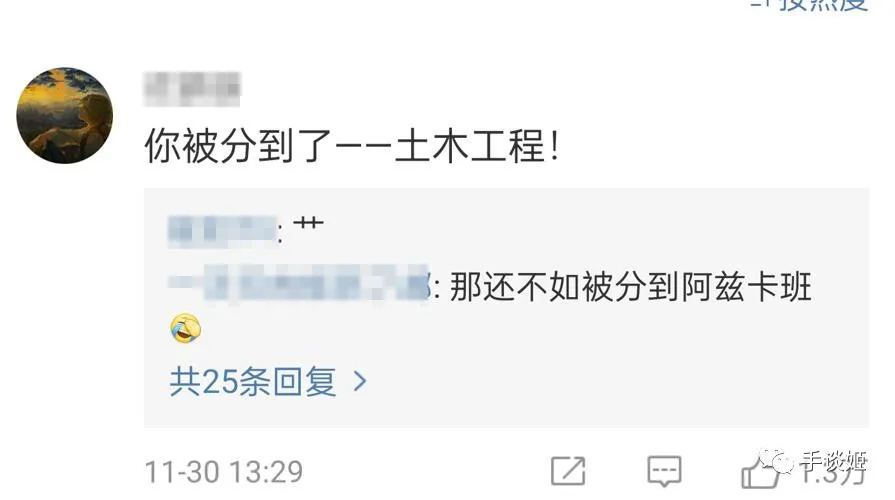
Task: Tap the laughing-crying emoji in reply
Action: click(186, 328)
